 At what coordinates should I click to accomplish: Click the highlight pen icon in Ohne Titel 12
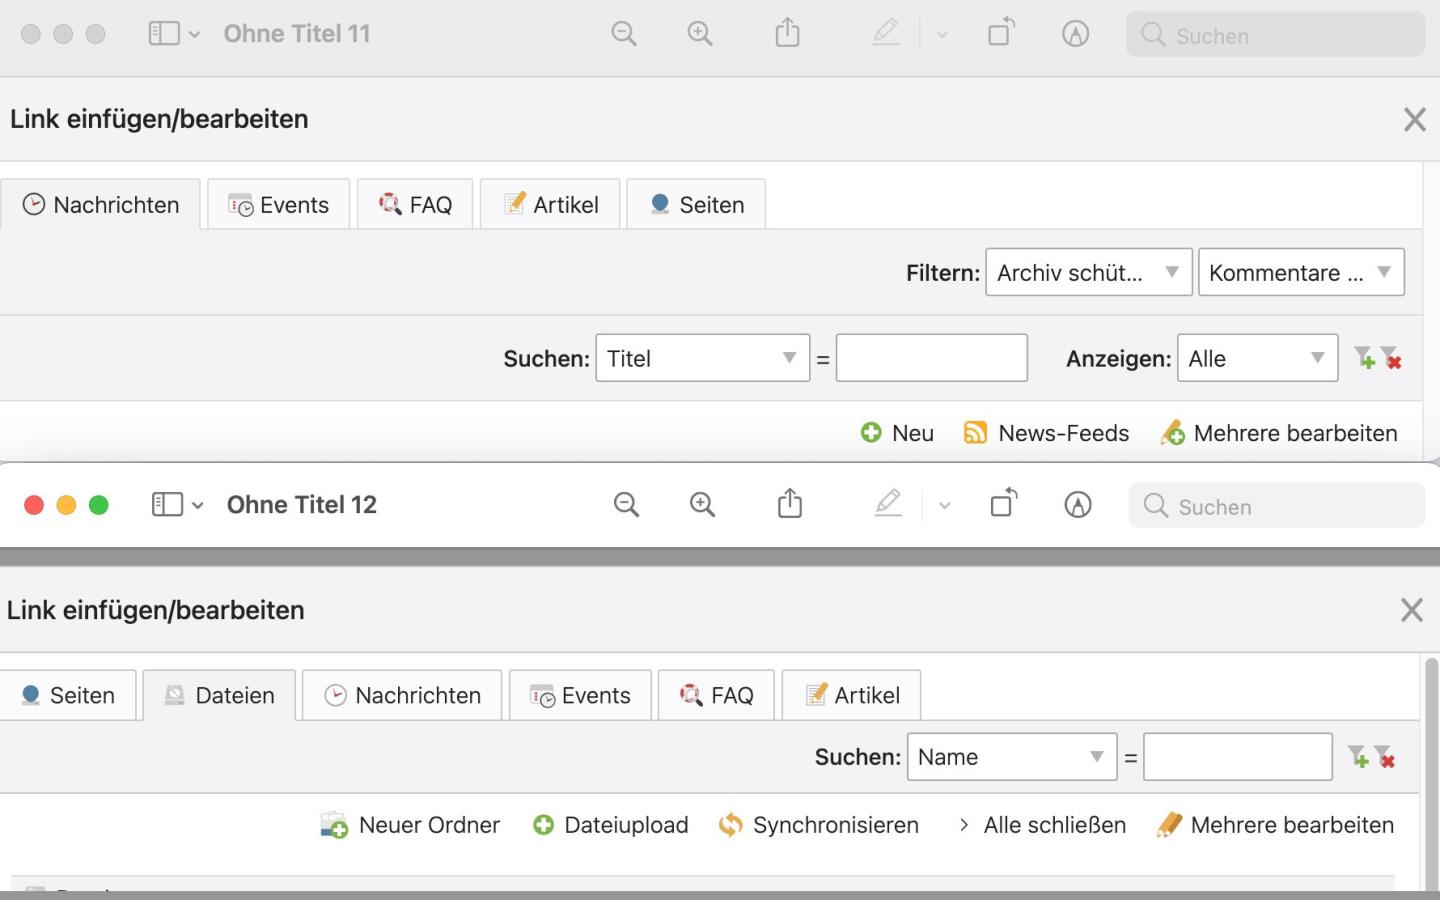click(887, 504)
